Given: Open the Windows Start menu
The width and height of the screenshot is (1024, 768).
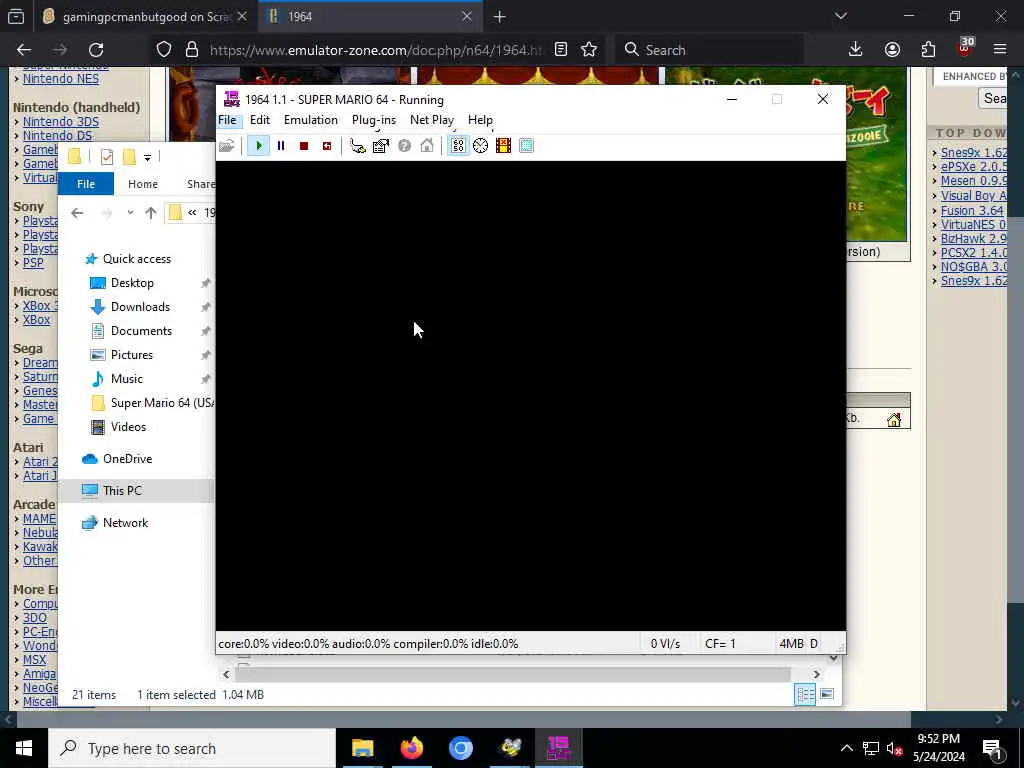Looking at the screenshot, I should [x=24, y=748].
